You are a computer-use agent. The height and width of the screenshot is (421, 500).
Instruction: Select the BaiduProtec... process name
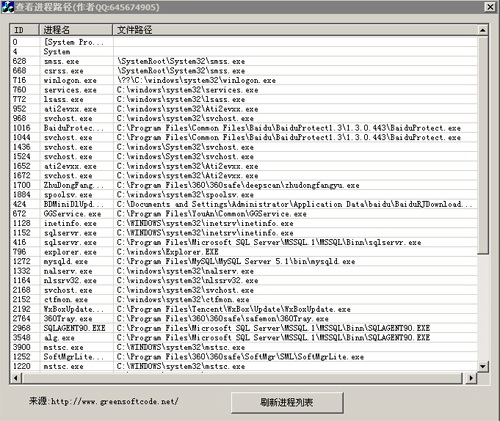point(74,128)
